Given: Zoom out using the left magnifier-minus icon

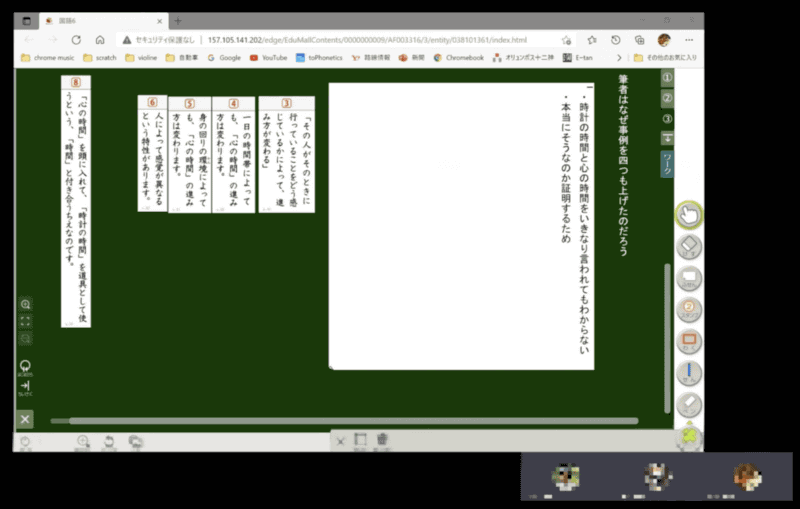Looking at the screenshot, I should coord(25,339).
